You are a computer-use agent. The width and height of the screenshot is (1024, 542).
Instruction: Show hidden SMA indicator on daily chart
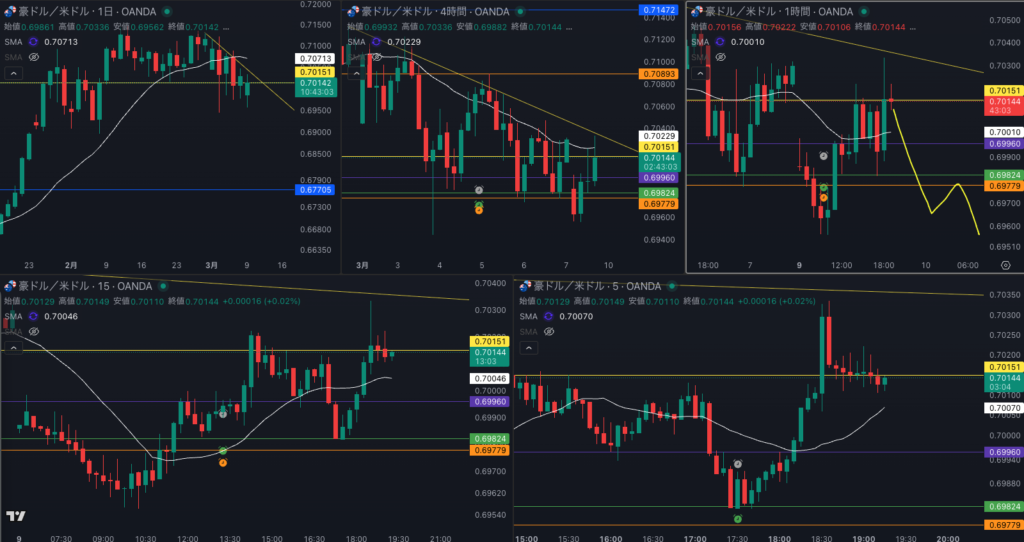tap(33, 58)
